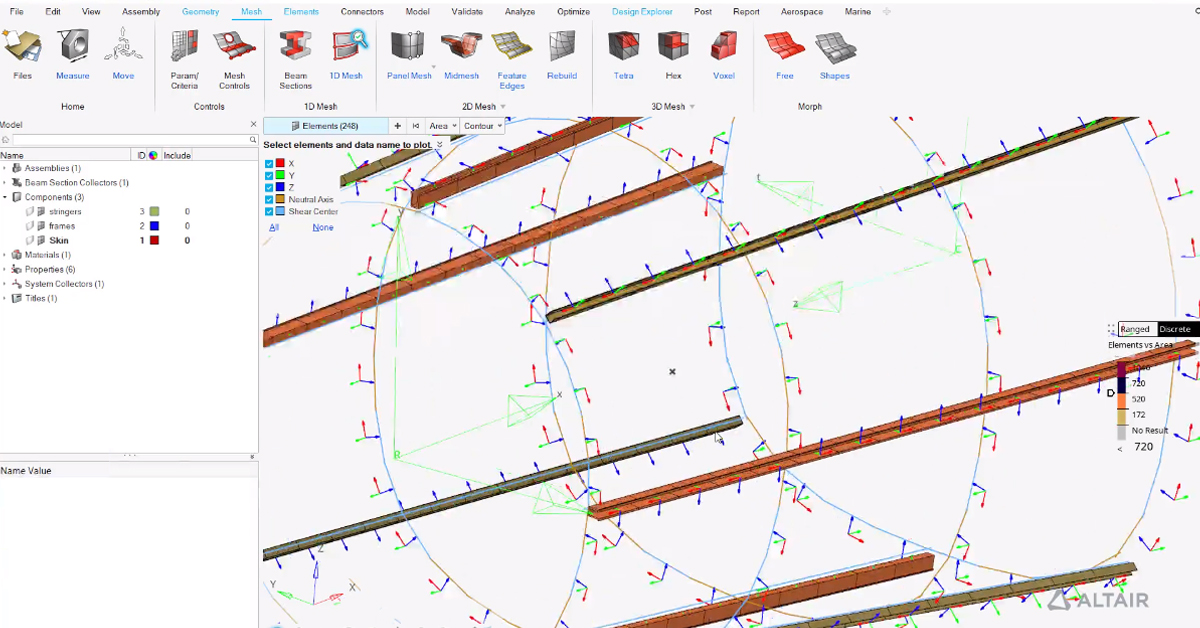Click the reset selection icon next to plus
The height and width of the screenshot is (628, 1200).
click(416, 126)
